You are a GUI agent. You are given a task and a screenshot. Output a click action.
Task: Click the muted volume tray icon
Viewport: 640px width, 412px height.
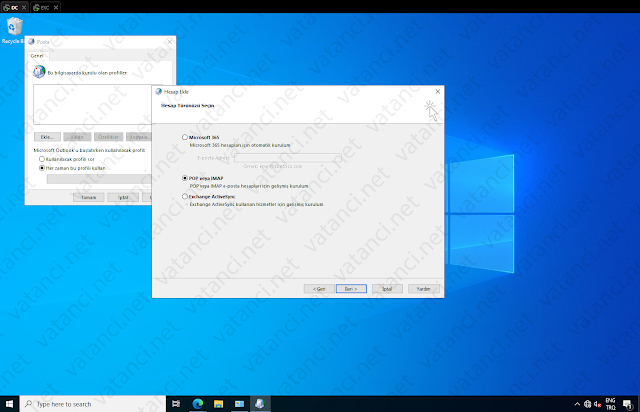point(598,404)
